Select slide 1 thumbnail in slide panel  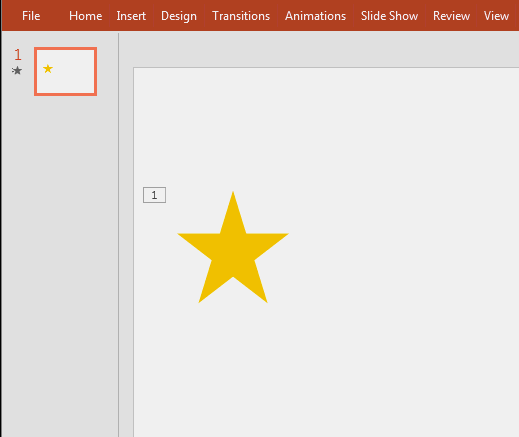pos(65,71)
